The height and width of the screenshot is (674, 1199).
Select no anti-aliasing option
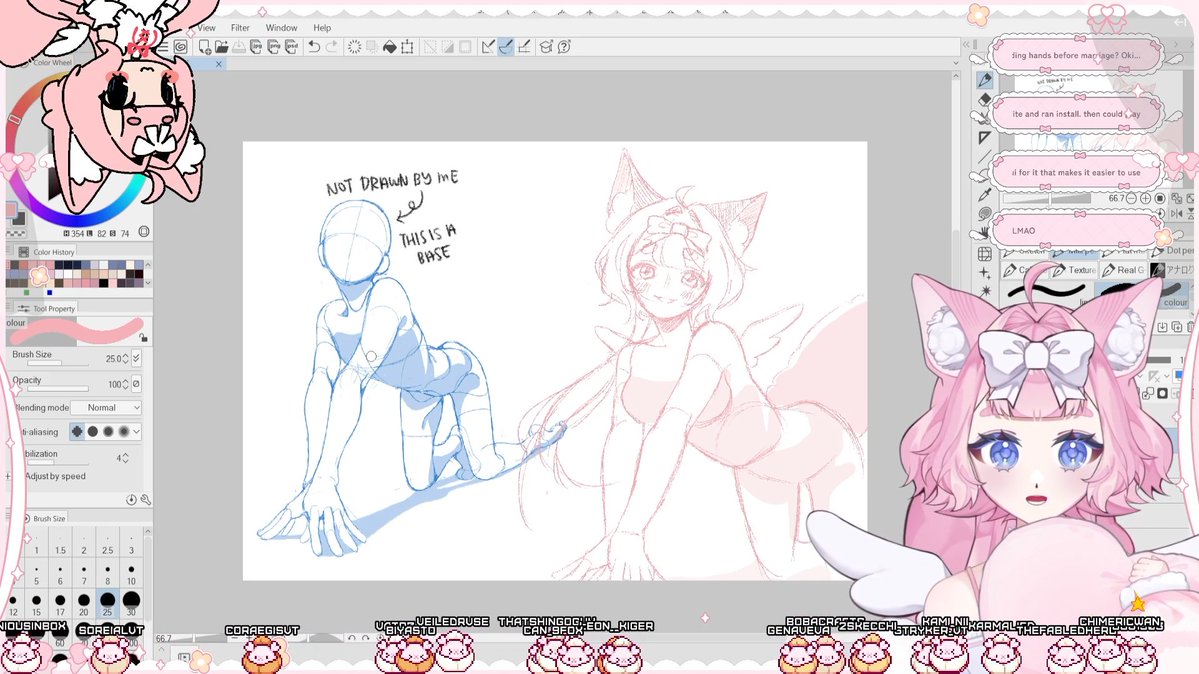[x=77, y=432]
